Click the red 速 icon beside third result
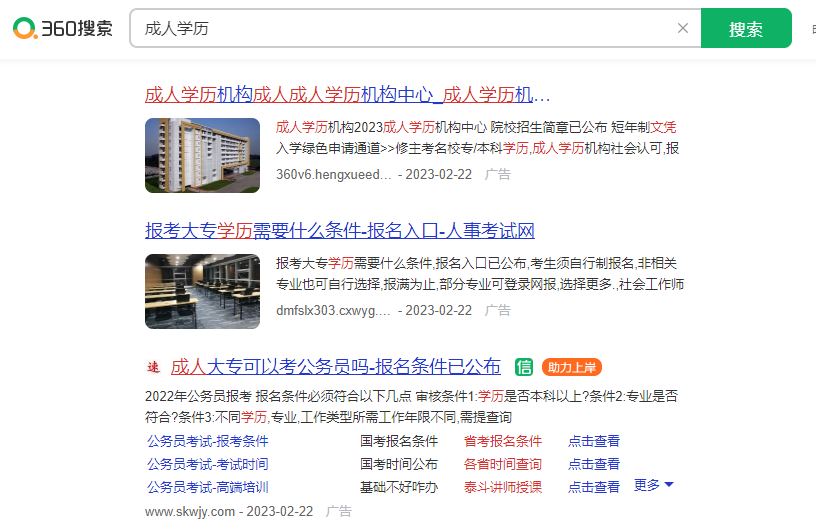 [x=153, y=367]
